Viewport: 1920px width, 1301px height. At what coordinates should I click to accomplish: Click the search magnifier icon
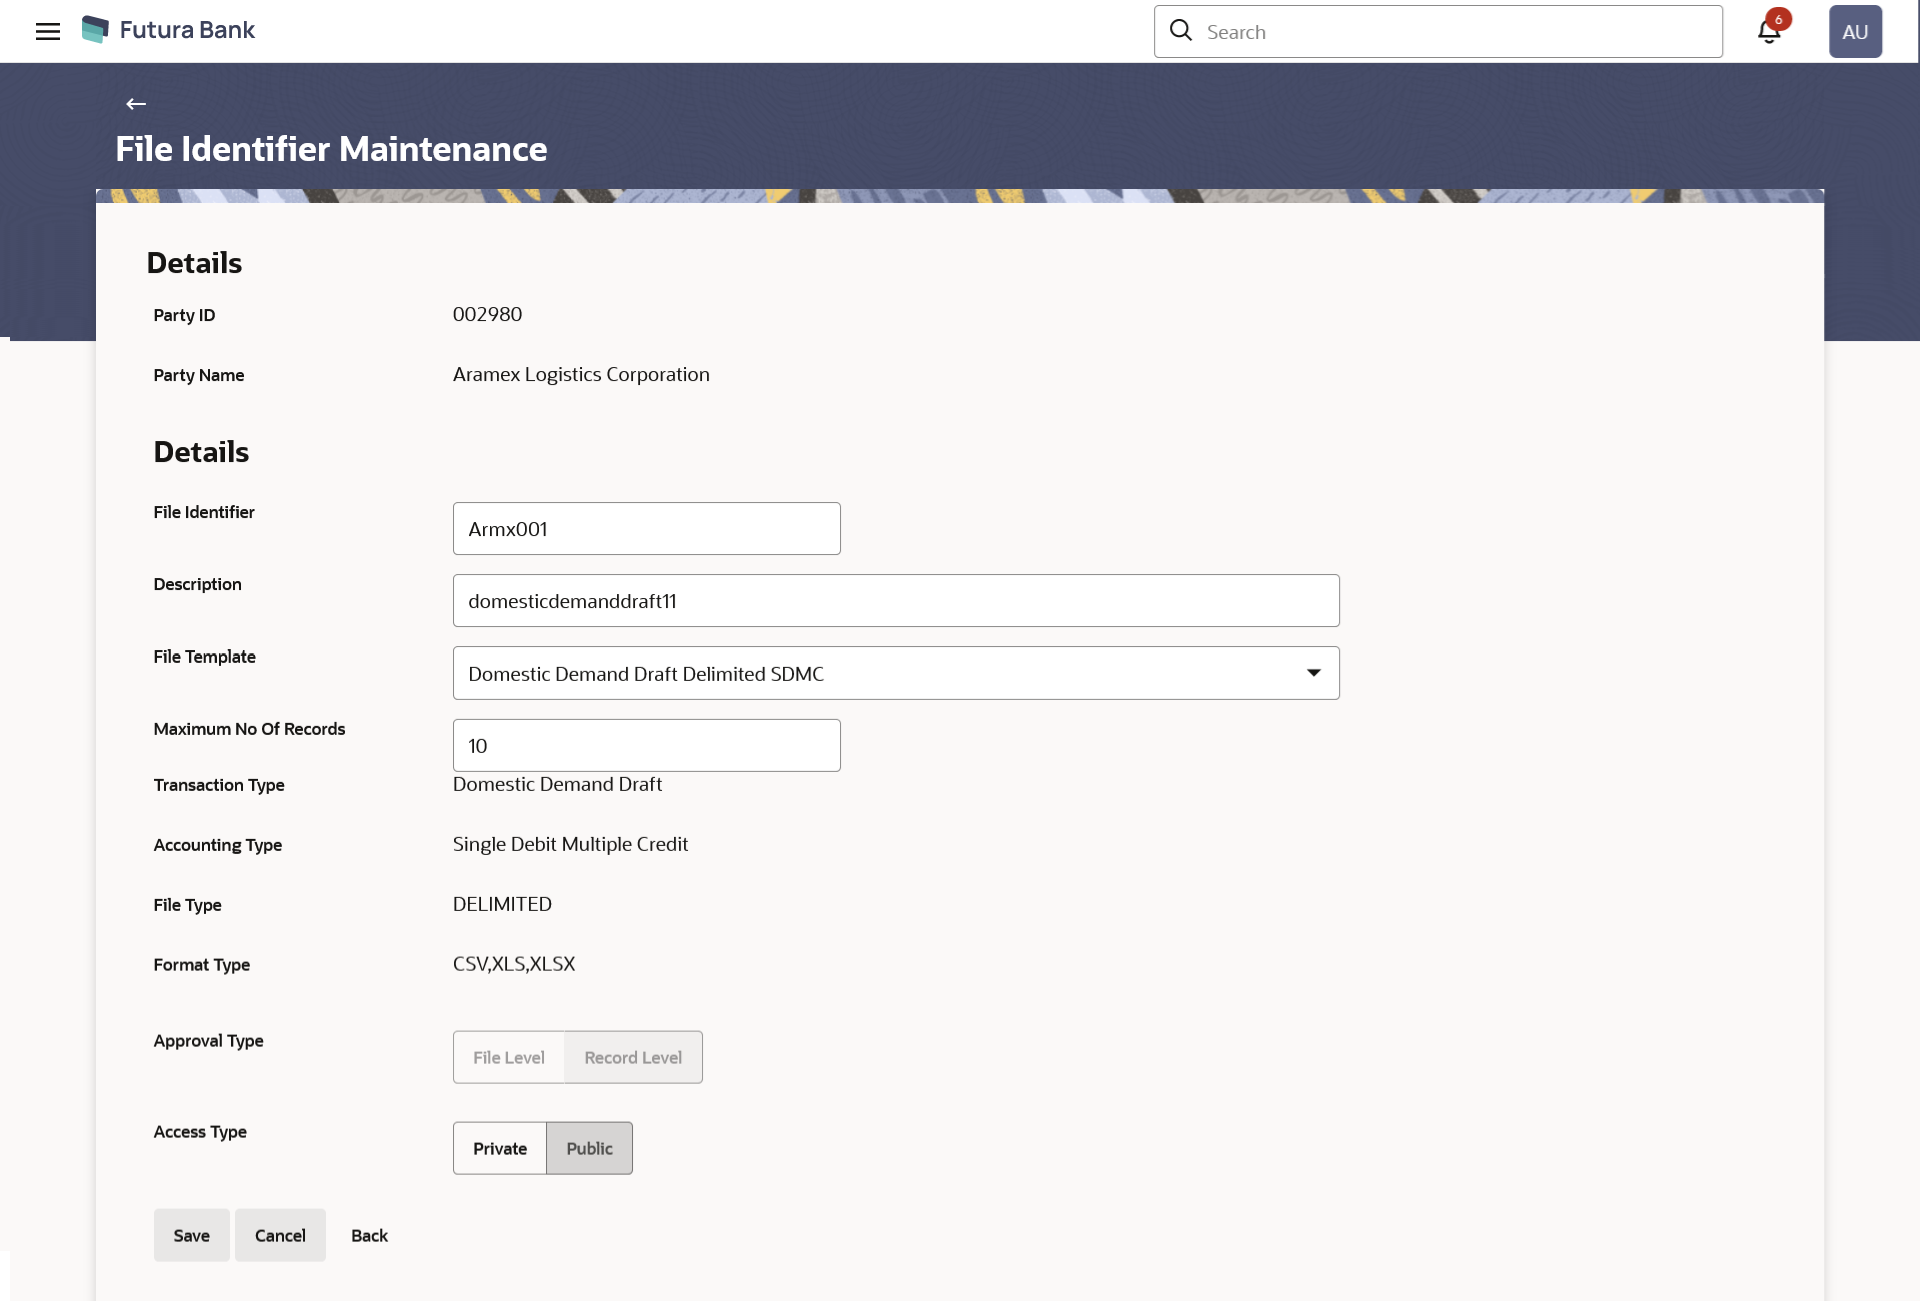(x=1181, y=31)
